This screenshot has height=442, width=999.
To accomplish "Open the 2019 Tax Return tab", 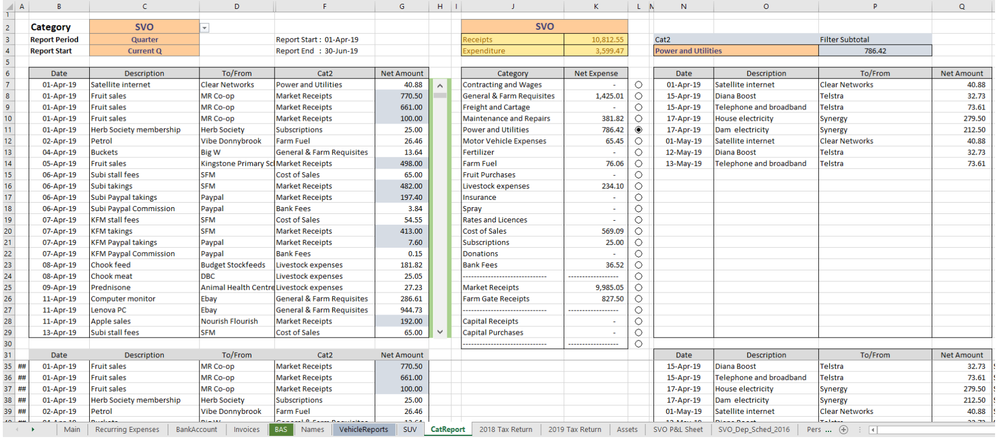I will (x=575, y=430).
